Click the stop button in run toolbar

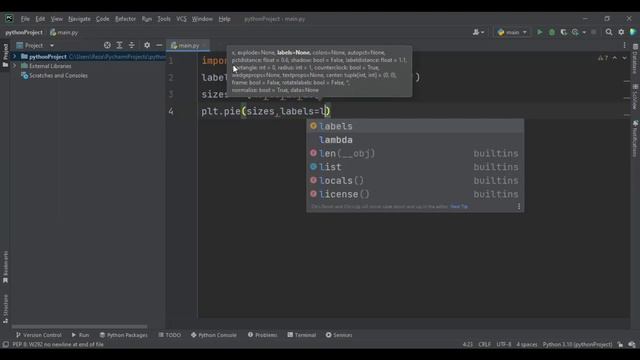593,32
